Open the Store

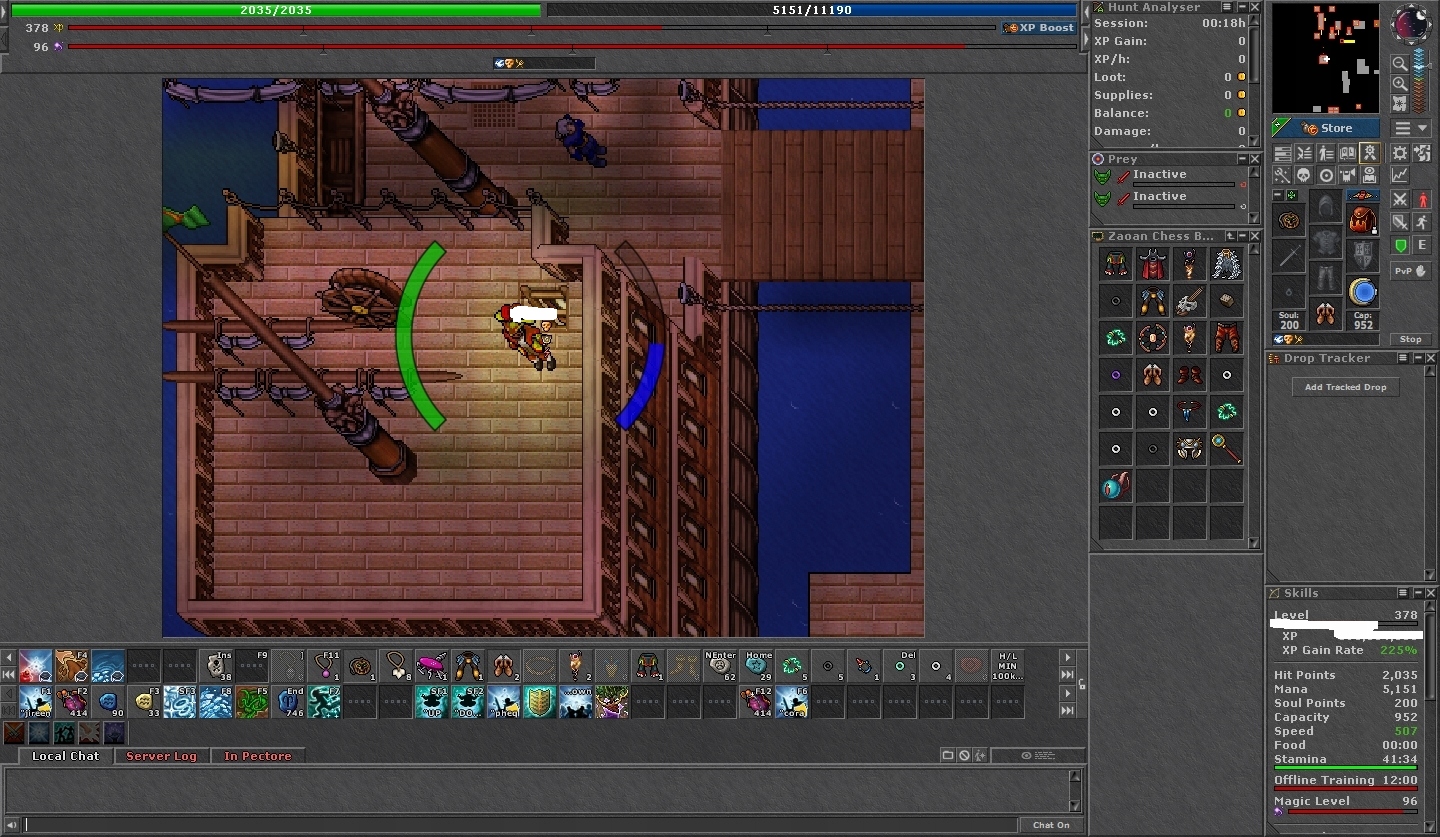(1326, 128)
